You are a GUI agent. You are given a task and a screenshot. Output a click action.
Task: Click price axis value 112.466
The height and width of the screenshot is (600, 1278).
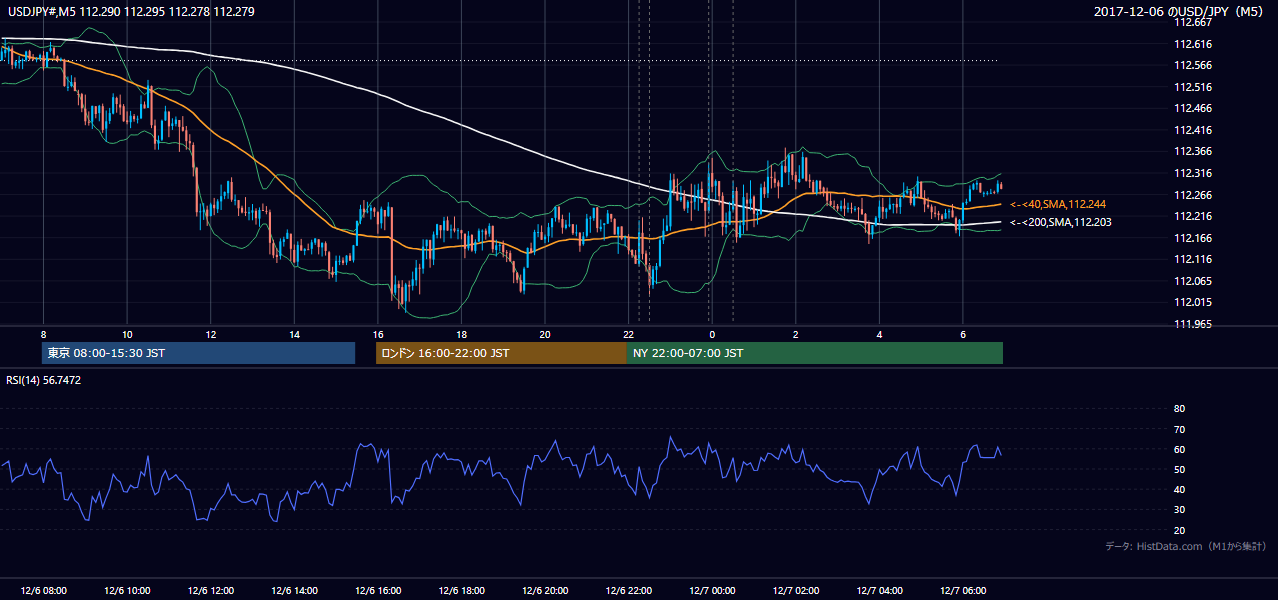click(x=1193, y=109)
